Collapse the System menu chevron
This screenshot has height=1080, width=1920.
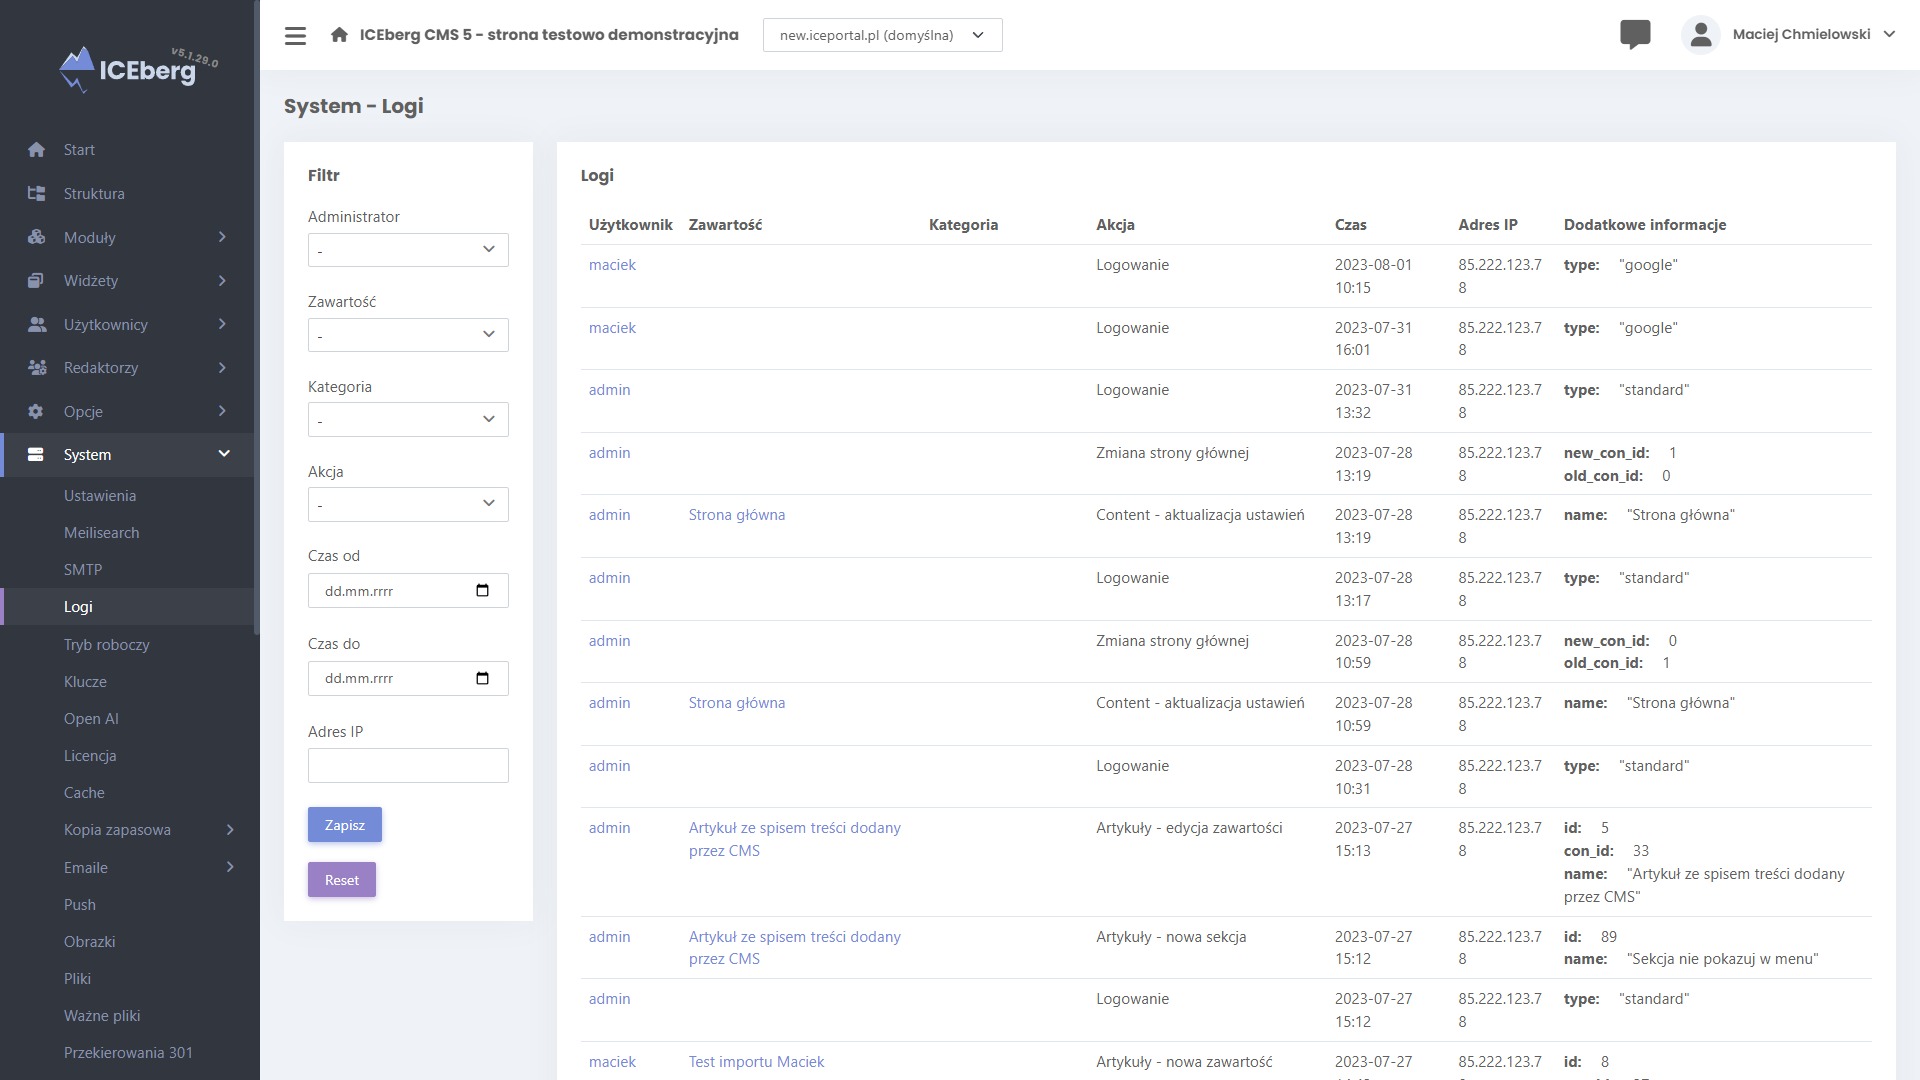point(224,455)
